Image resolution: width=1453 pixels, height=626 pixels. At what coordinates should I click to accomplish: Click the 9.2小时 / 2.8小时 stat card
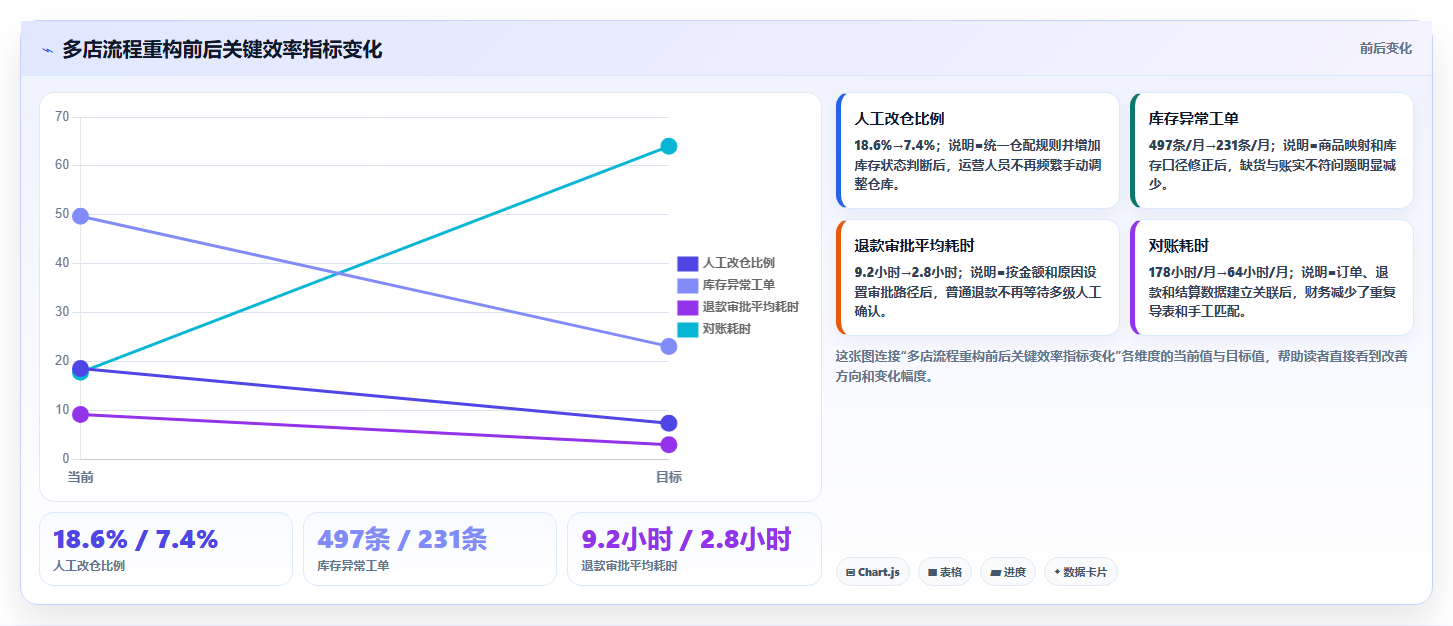tap(694, 549)
